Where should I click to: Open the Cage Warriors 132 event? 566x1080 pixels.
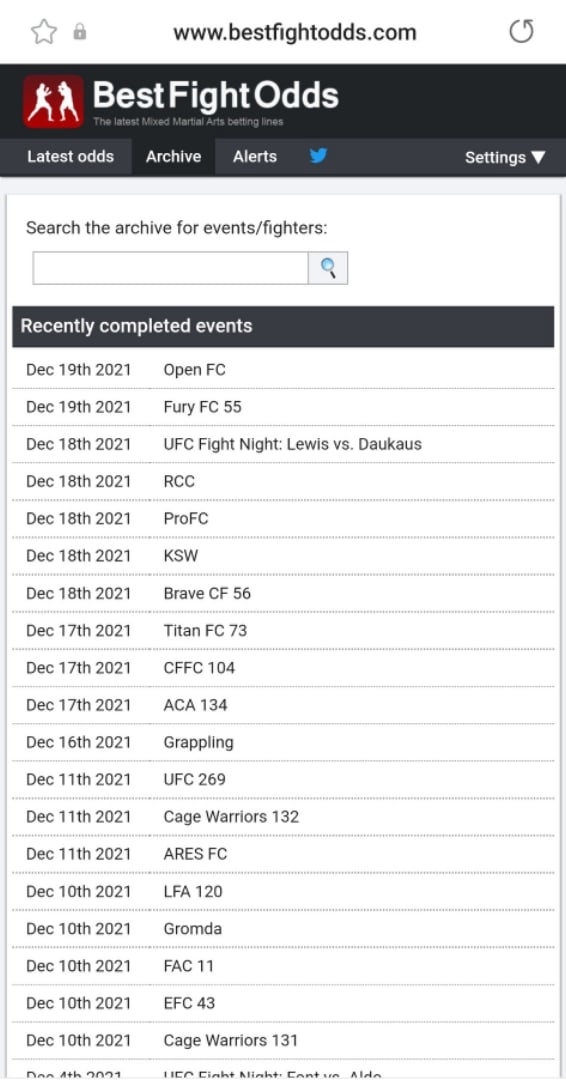click(x=231, y=816)
